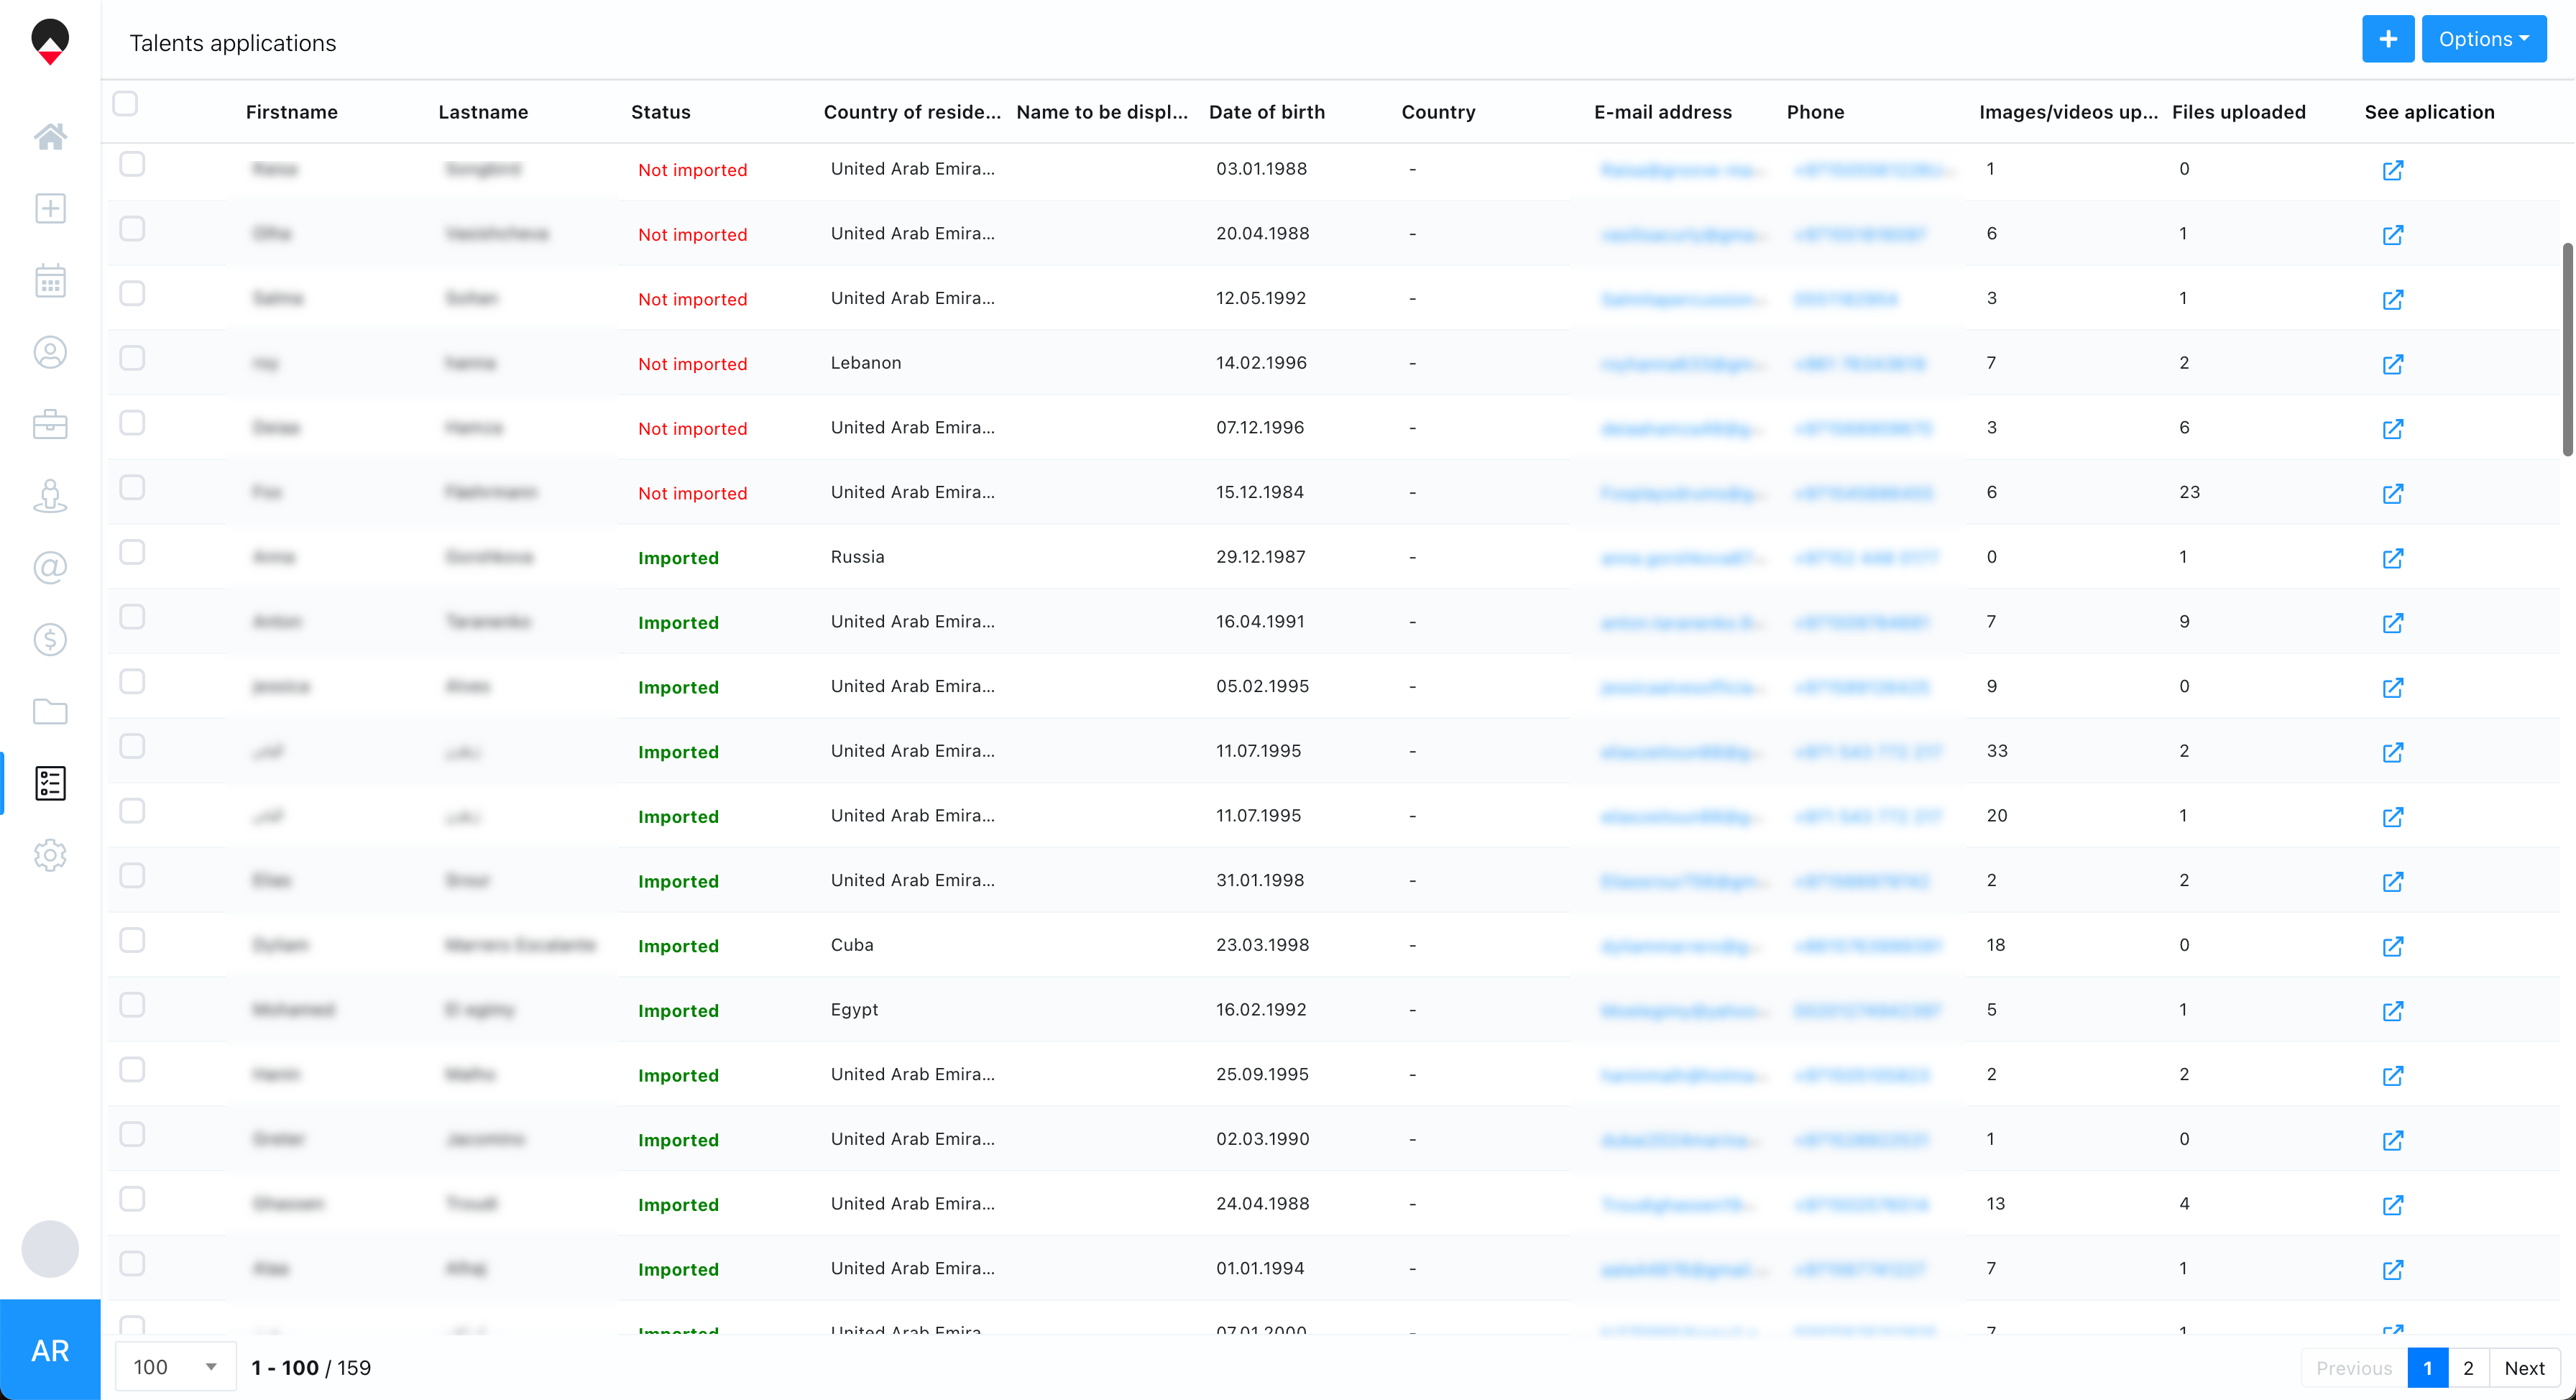The height and width of the screenshot is (1400, 2576).
Task: Check the row born 02.03.1990
Action: click(x=132, y=1134)
